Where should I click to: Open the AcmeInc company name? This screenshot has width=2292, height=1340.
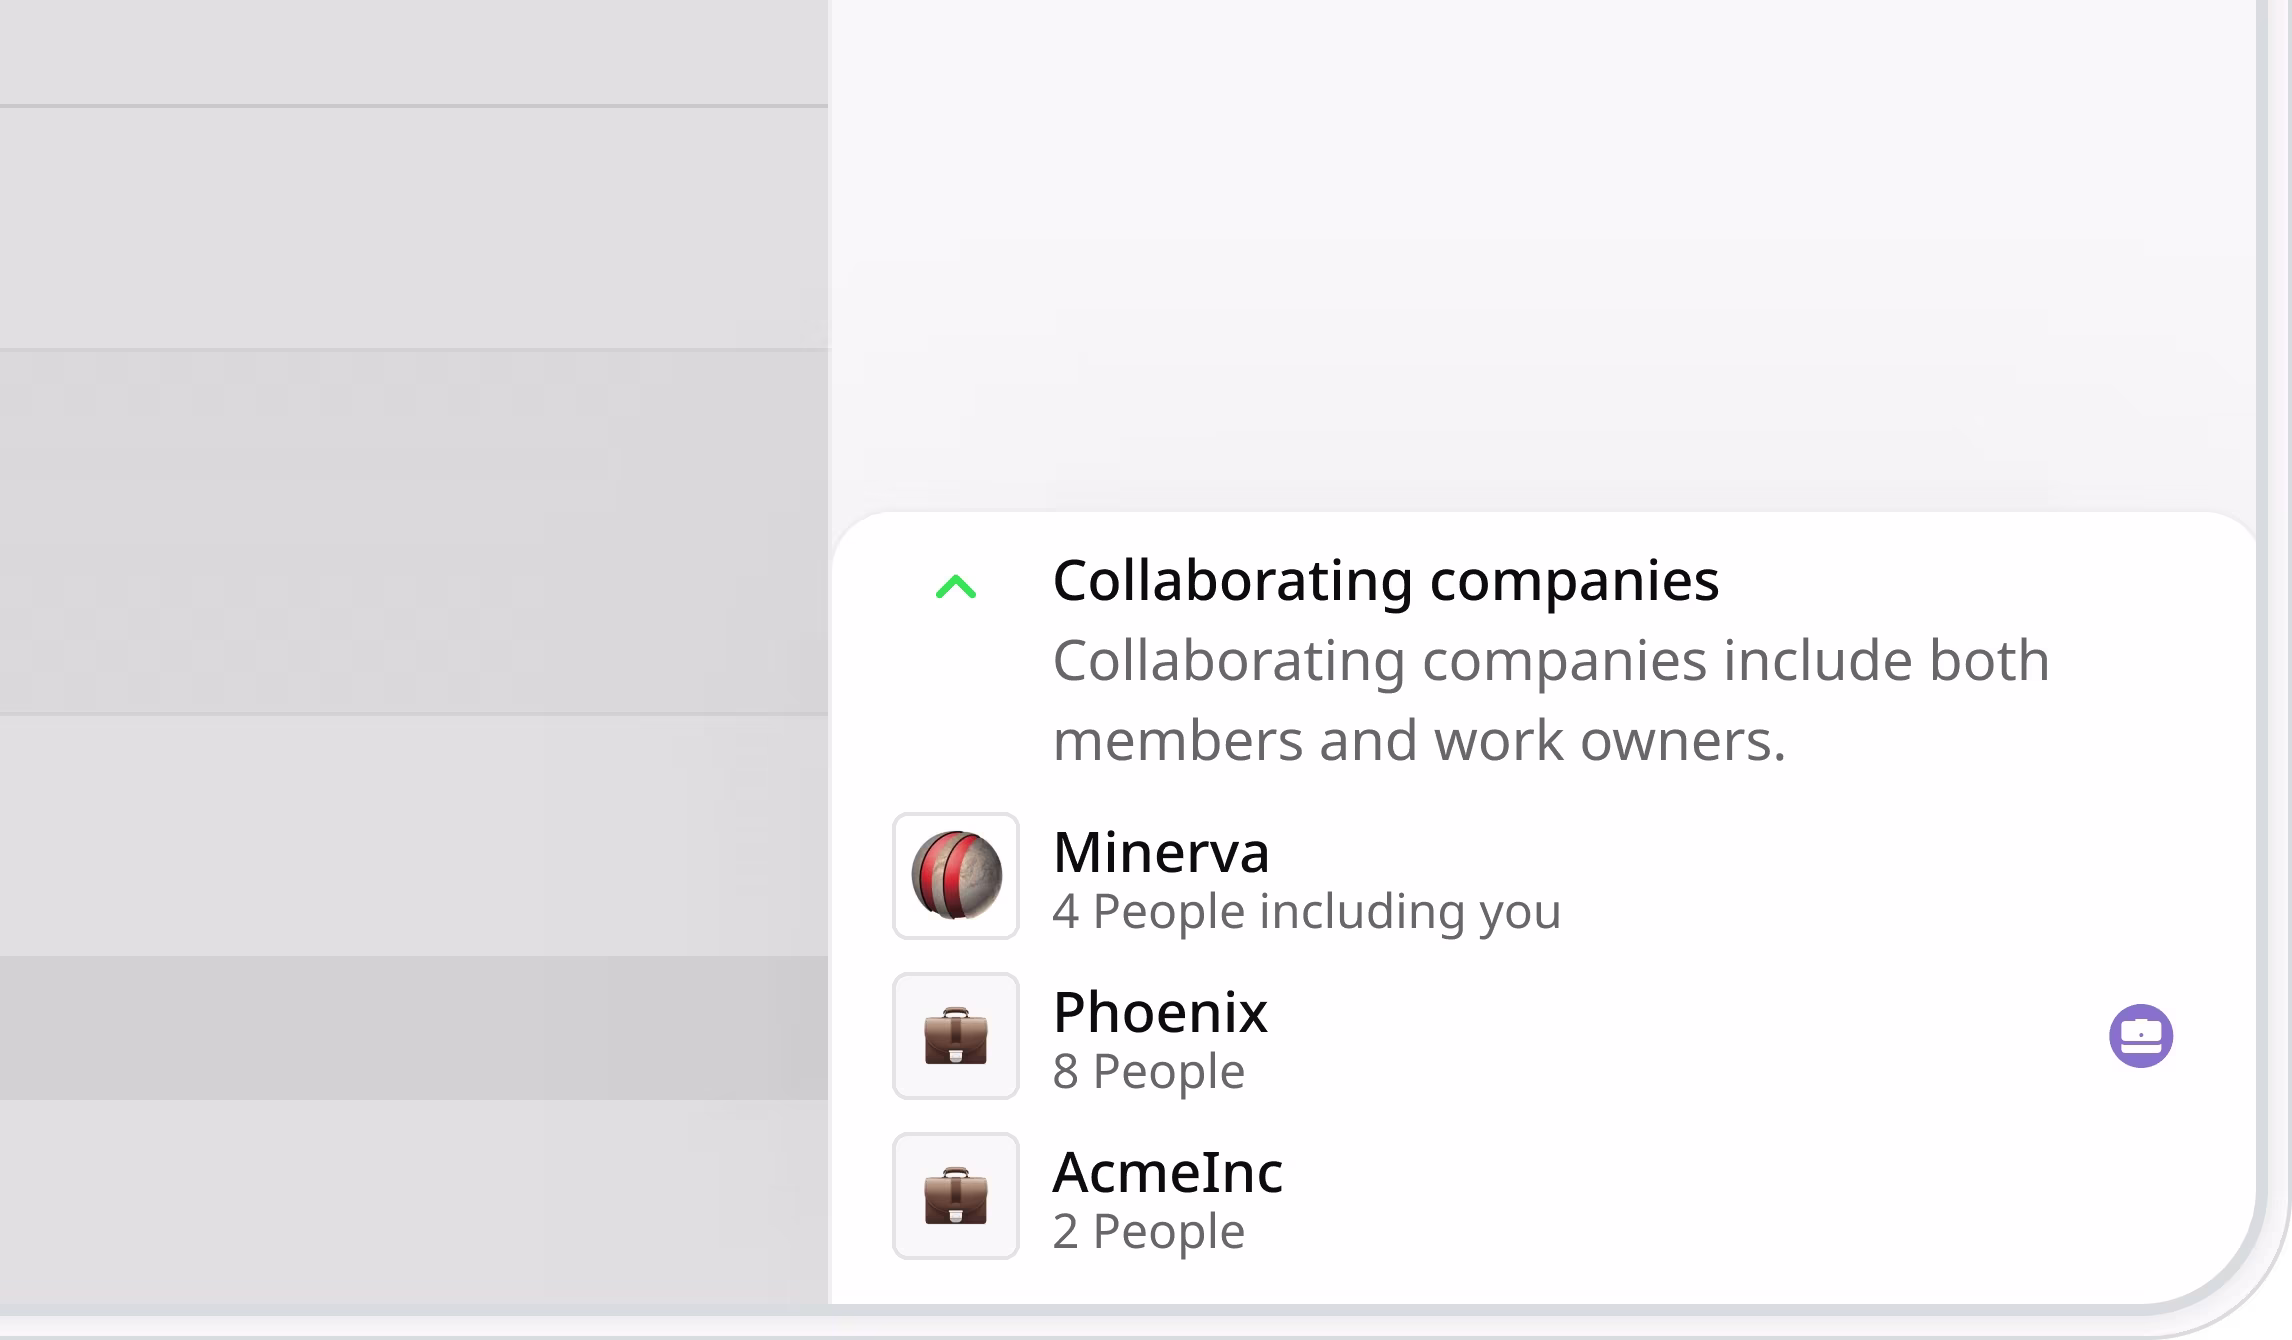(x=1167, y=1172)
